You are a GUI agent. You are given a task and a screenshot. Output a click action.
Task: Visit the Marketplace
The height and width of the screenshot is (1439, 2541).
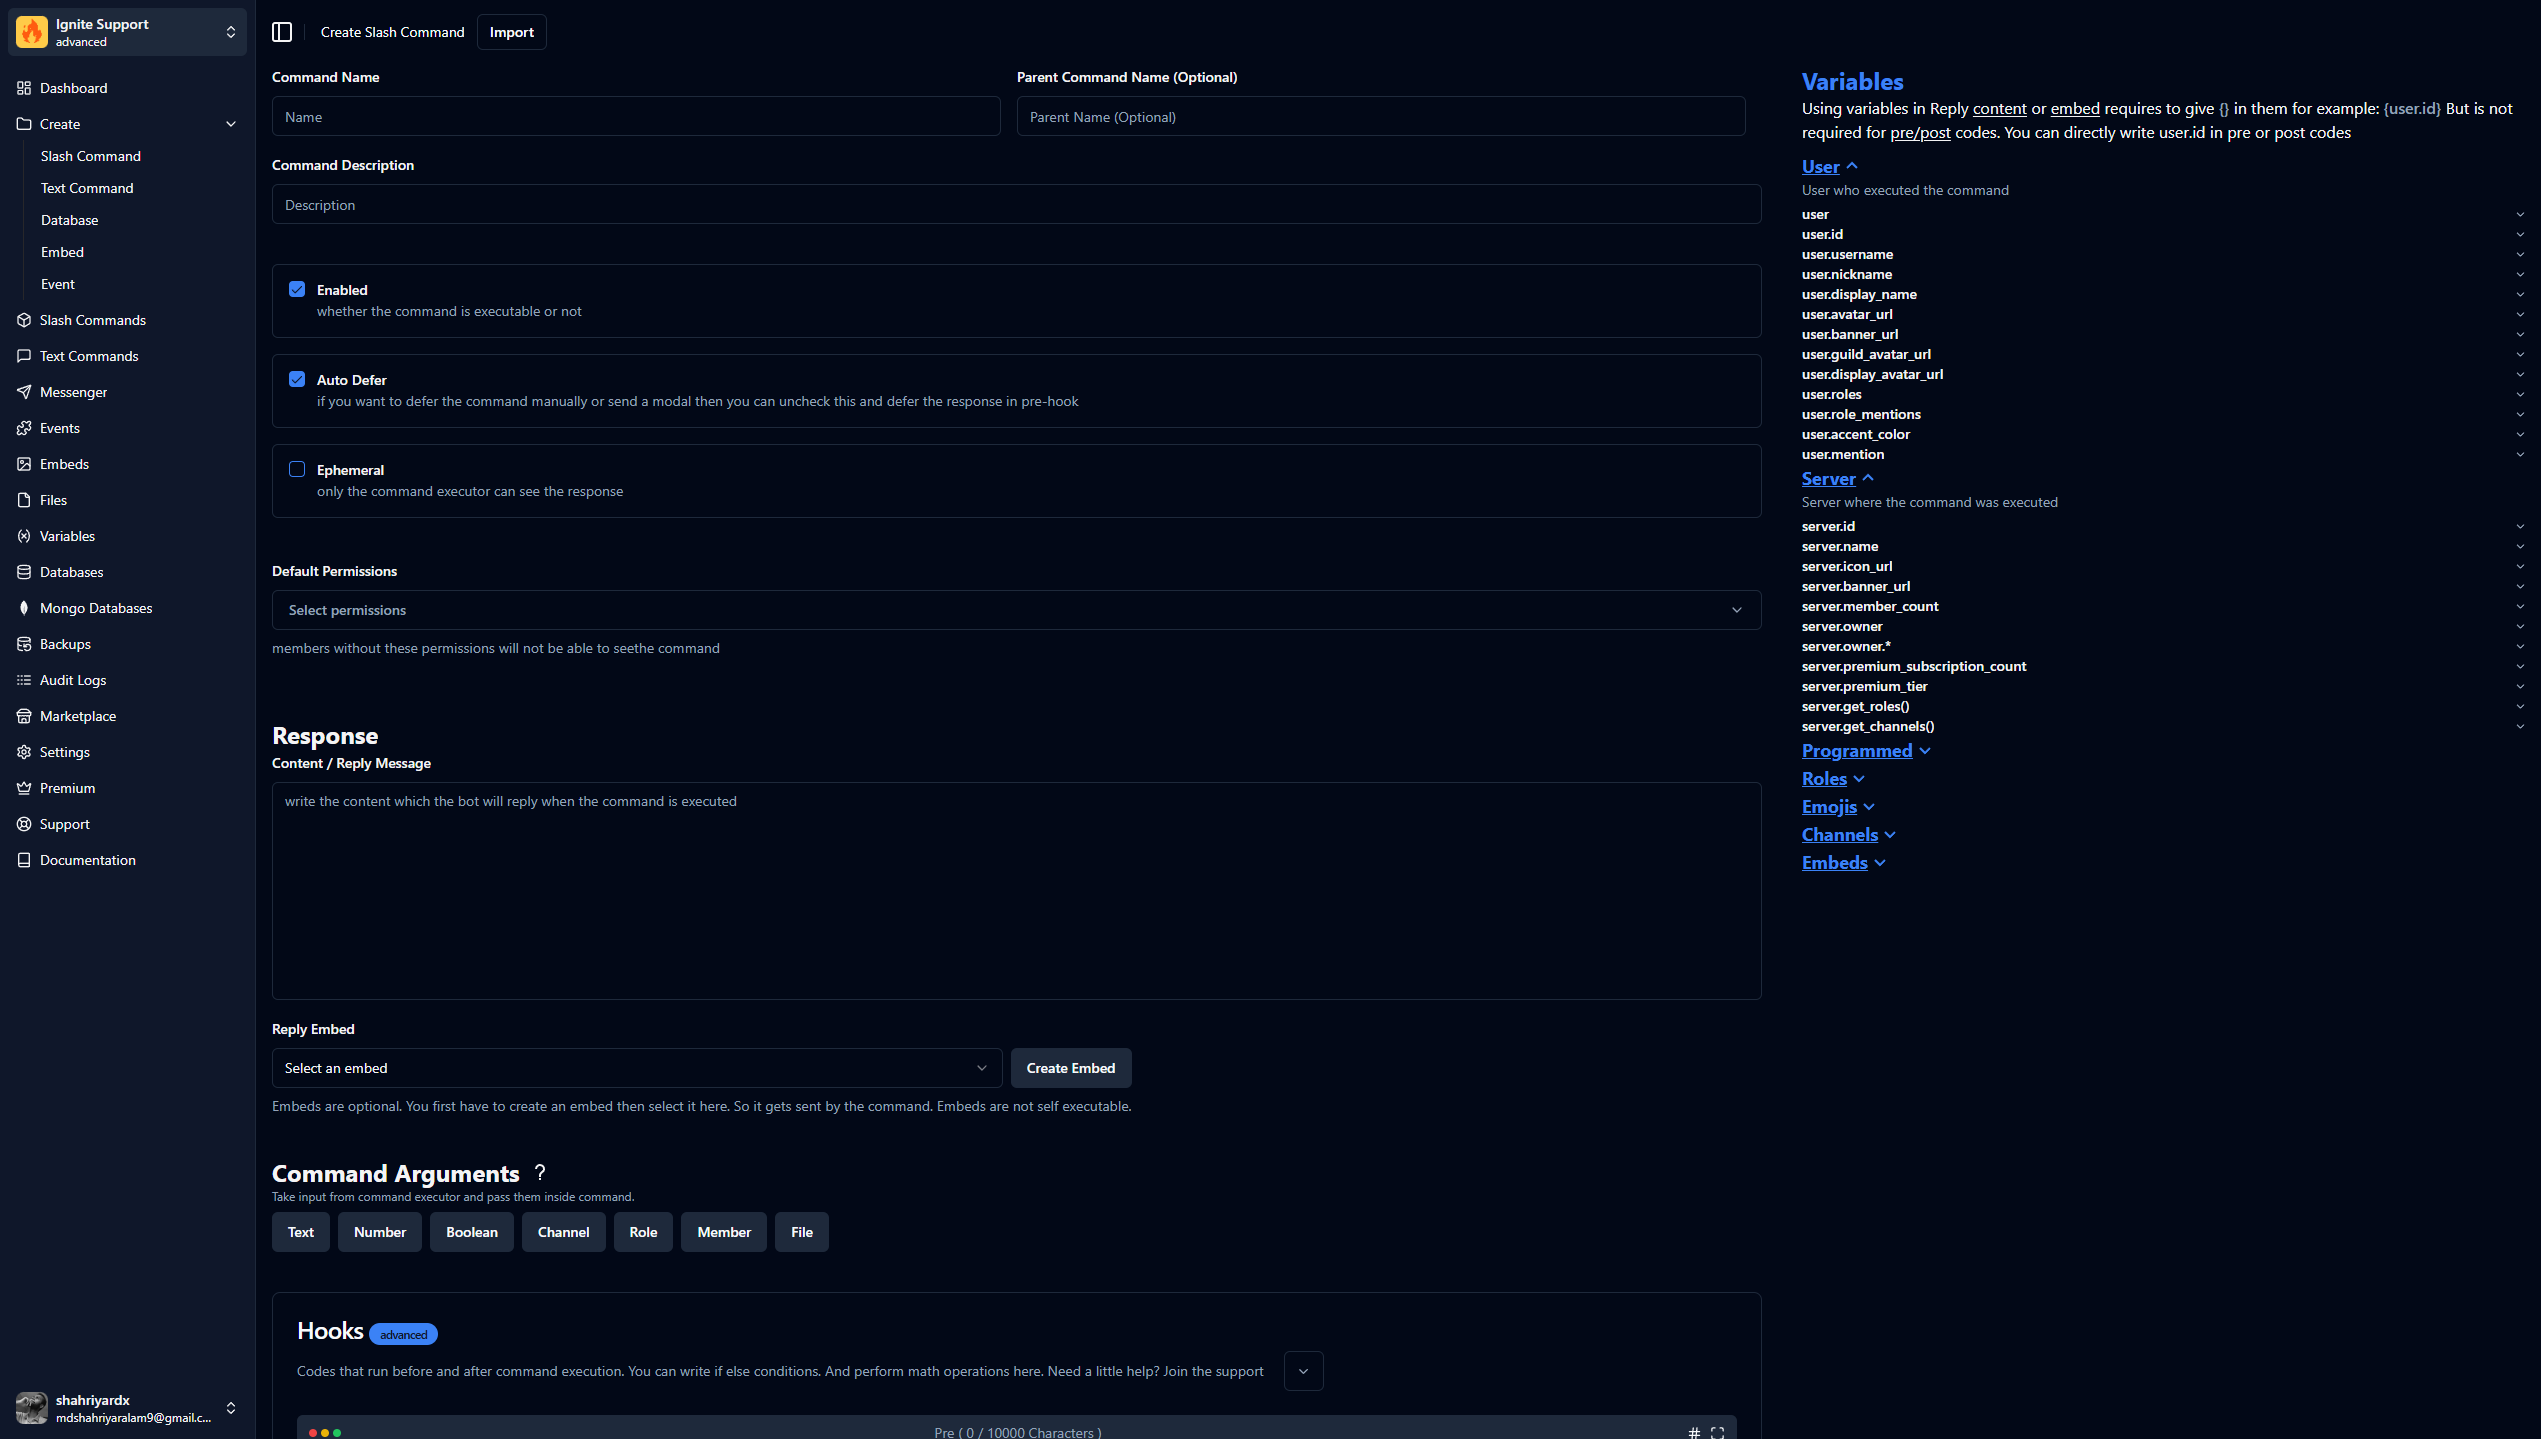tap(77, 716)
